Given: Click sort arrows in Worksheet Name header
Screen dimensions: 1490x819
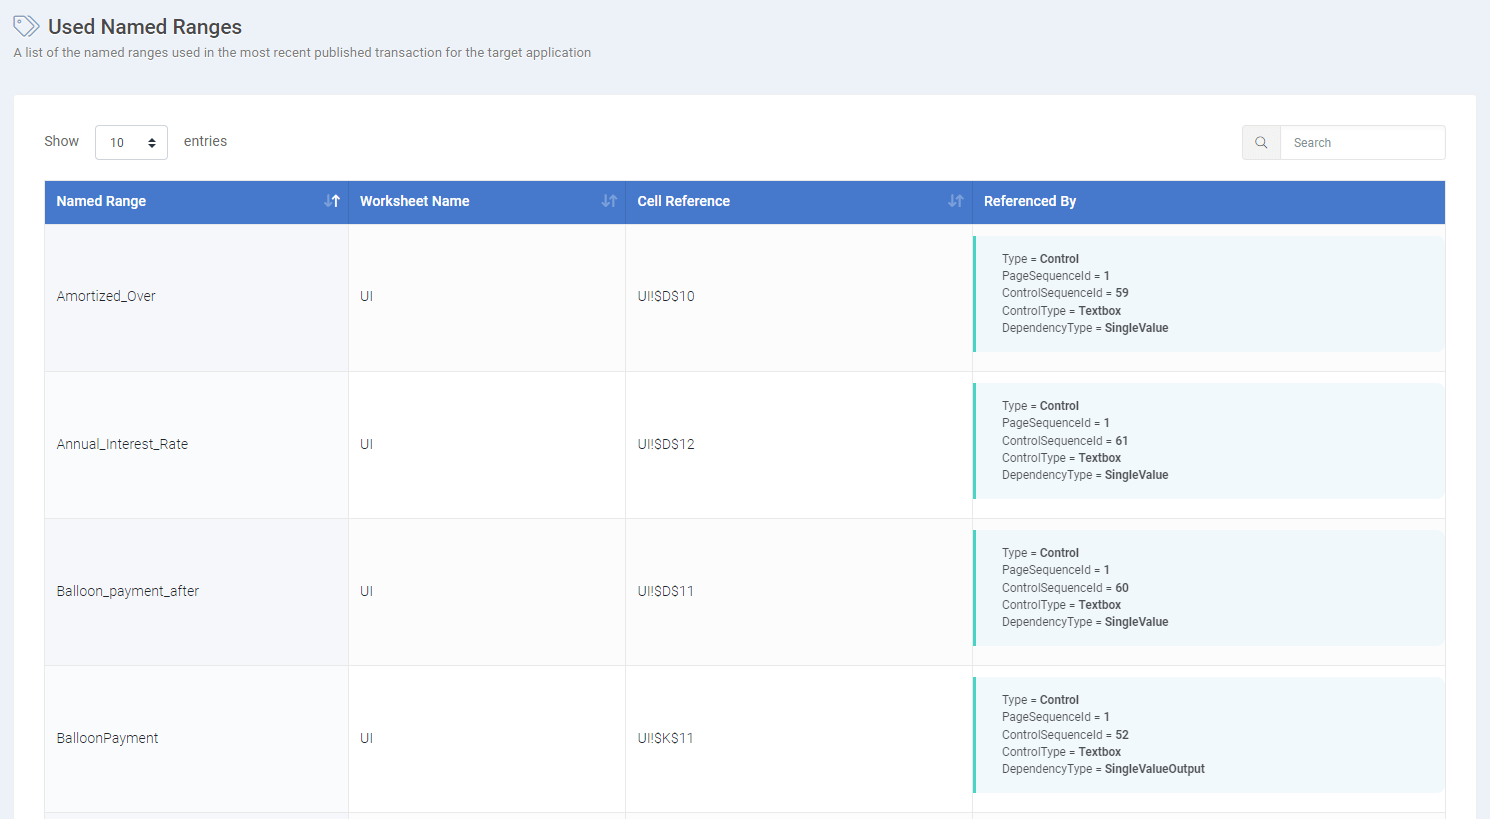Looking at the screenshot, I should click(609, 201).
